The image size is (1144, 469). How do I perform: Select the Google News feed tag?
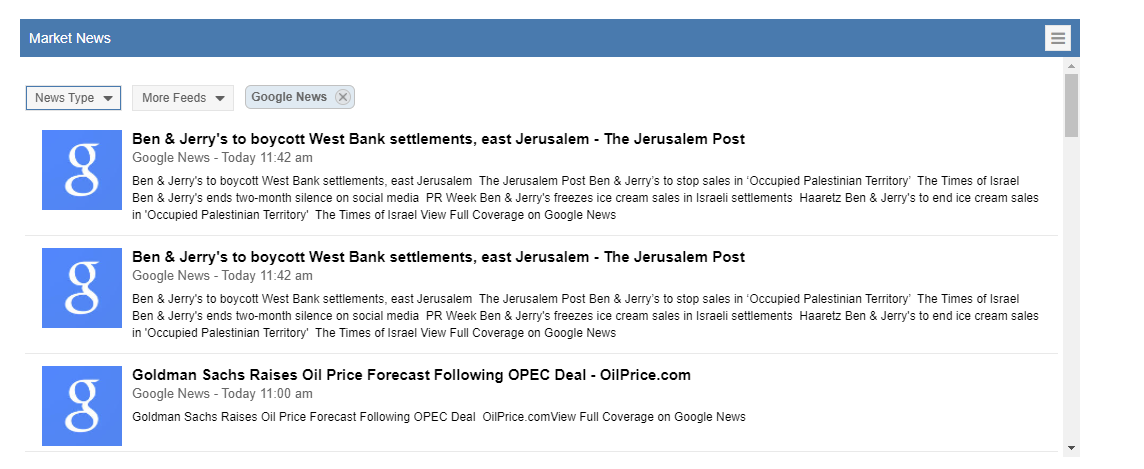[289, 97]
